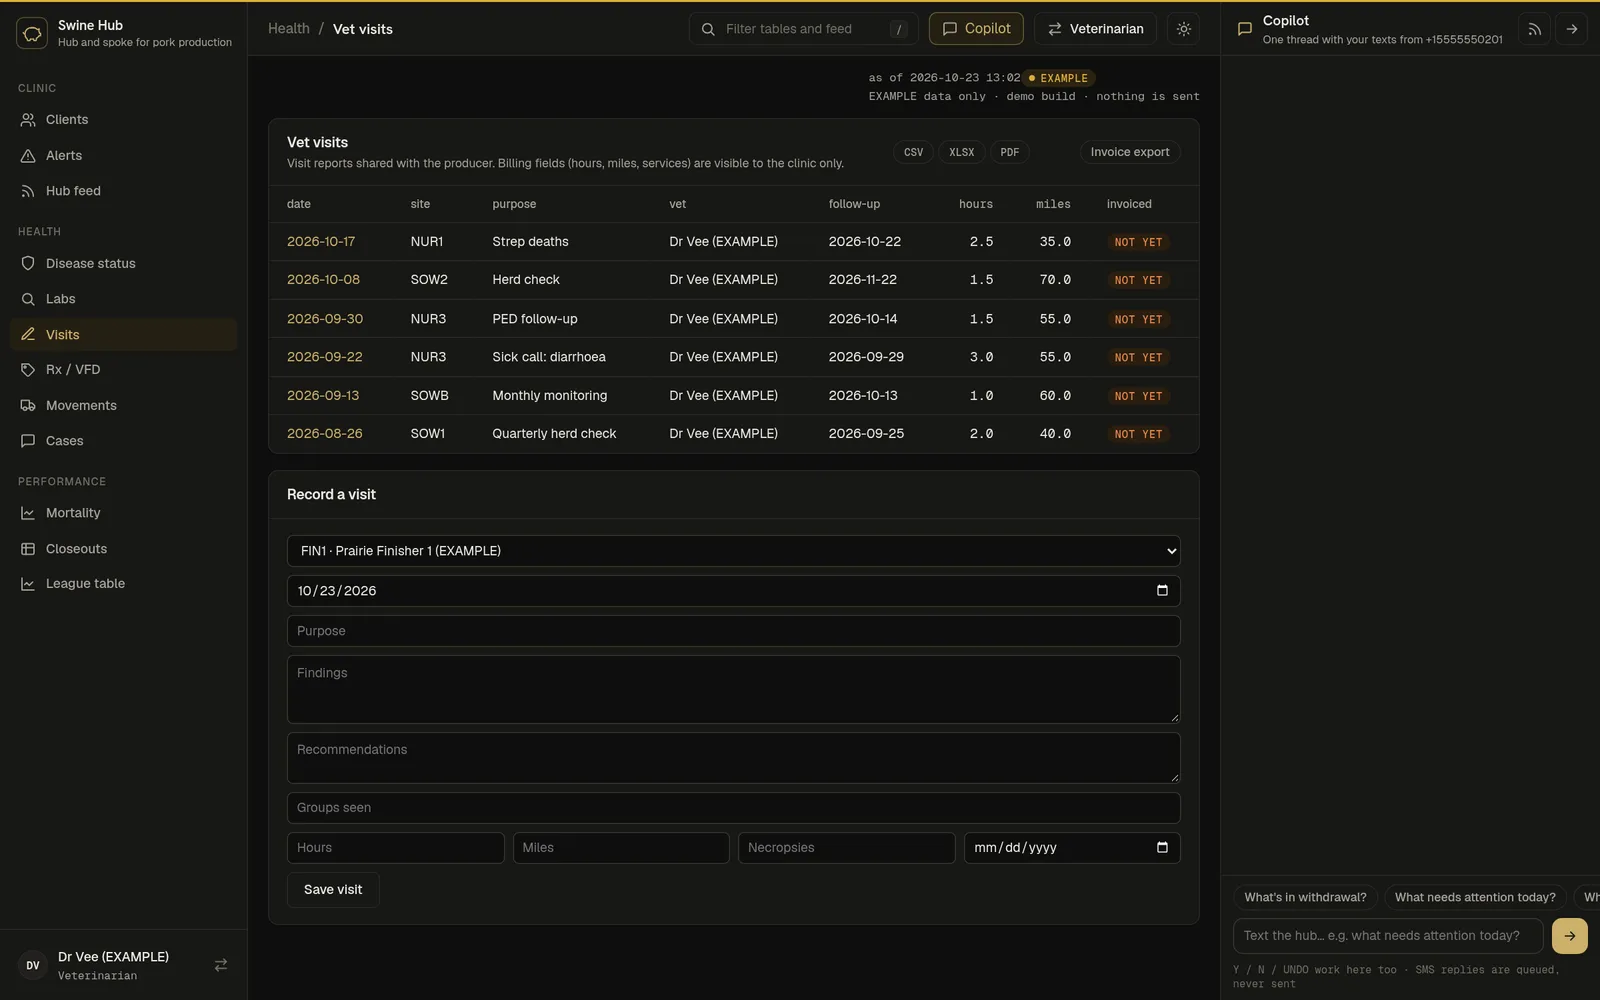Switch user via swap icon beside Dr Vee
Viewport: 1600px width, 1000px height.
(221, 965)
